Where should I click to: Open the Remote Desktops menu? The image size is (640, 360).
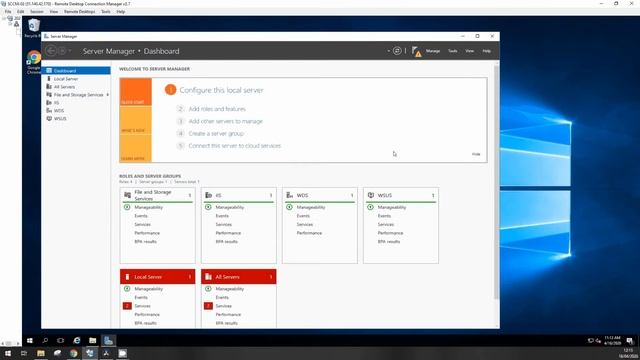pos(80,11)
